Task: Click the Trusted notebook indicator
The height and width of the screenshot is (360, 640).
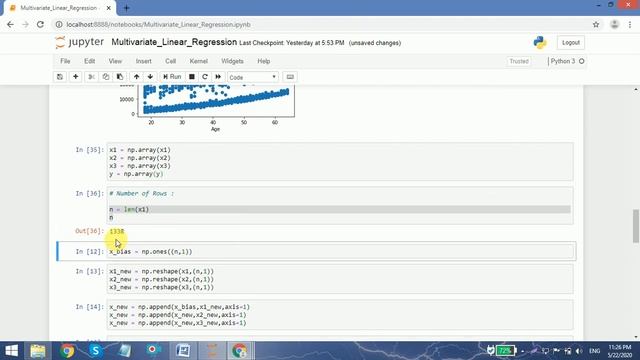Action: tap(519, 61)
